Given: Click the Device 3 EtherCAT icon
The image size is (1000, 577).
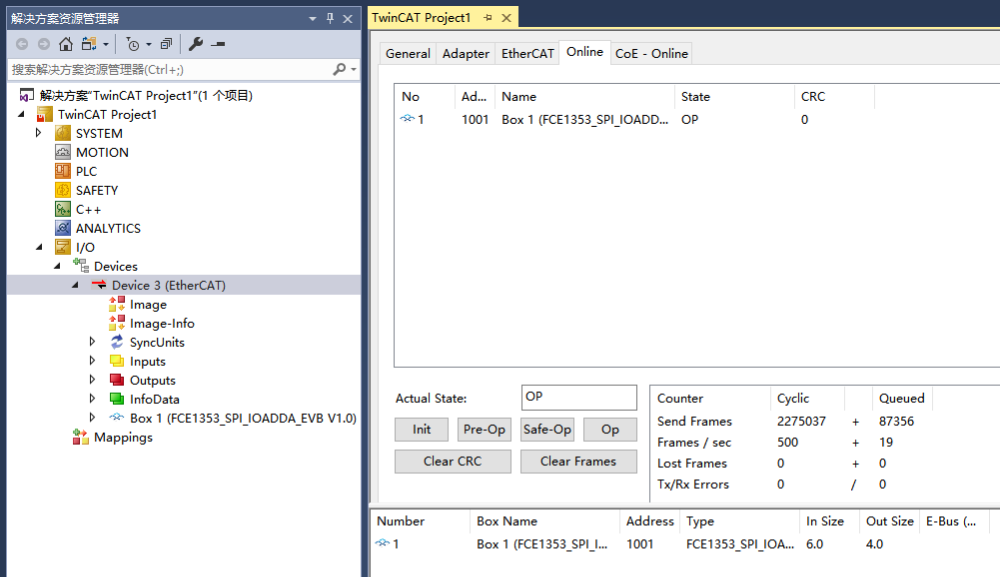Looking at the screenshot, I should pos(99,285).
